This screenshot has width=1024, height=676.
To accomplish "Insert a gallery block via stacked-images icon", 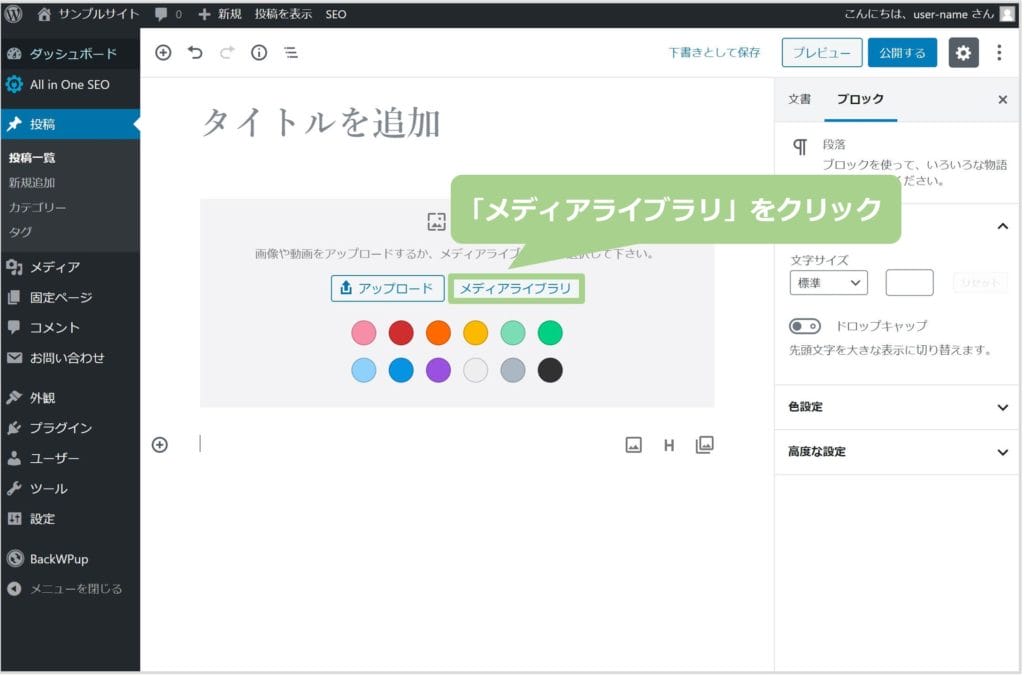I will (x=704, y=445).
